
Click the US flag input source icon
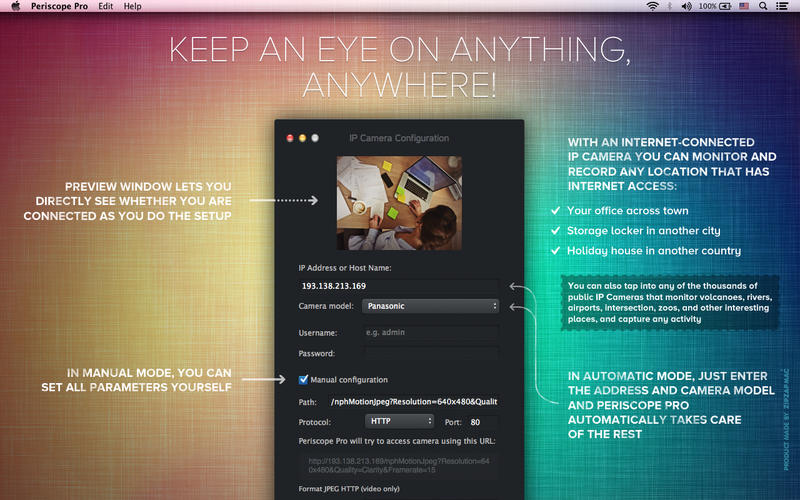(x=744, y=6)
